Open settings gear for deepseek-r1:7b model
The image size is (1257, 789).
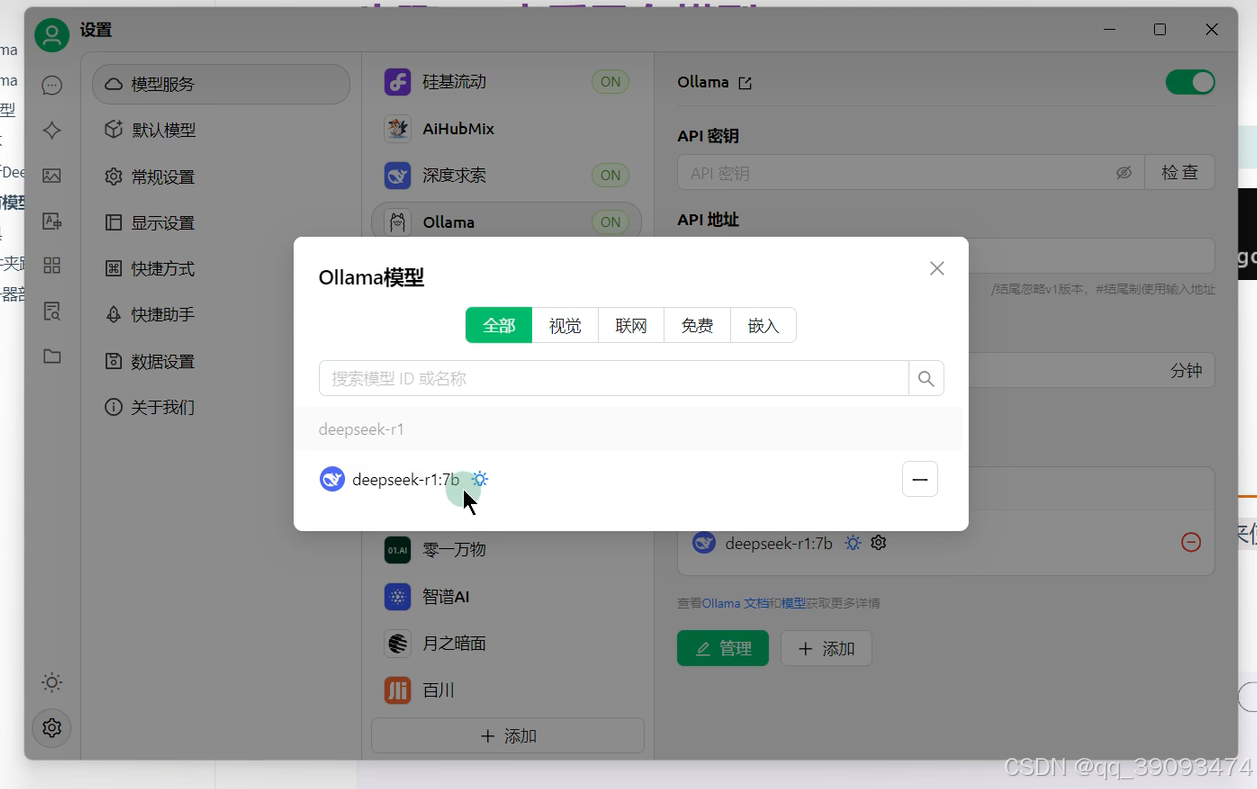click(x=879, y=543)
